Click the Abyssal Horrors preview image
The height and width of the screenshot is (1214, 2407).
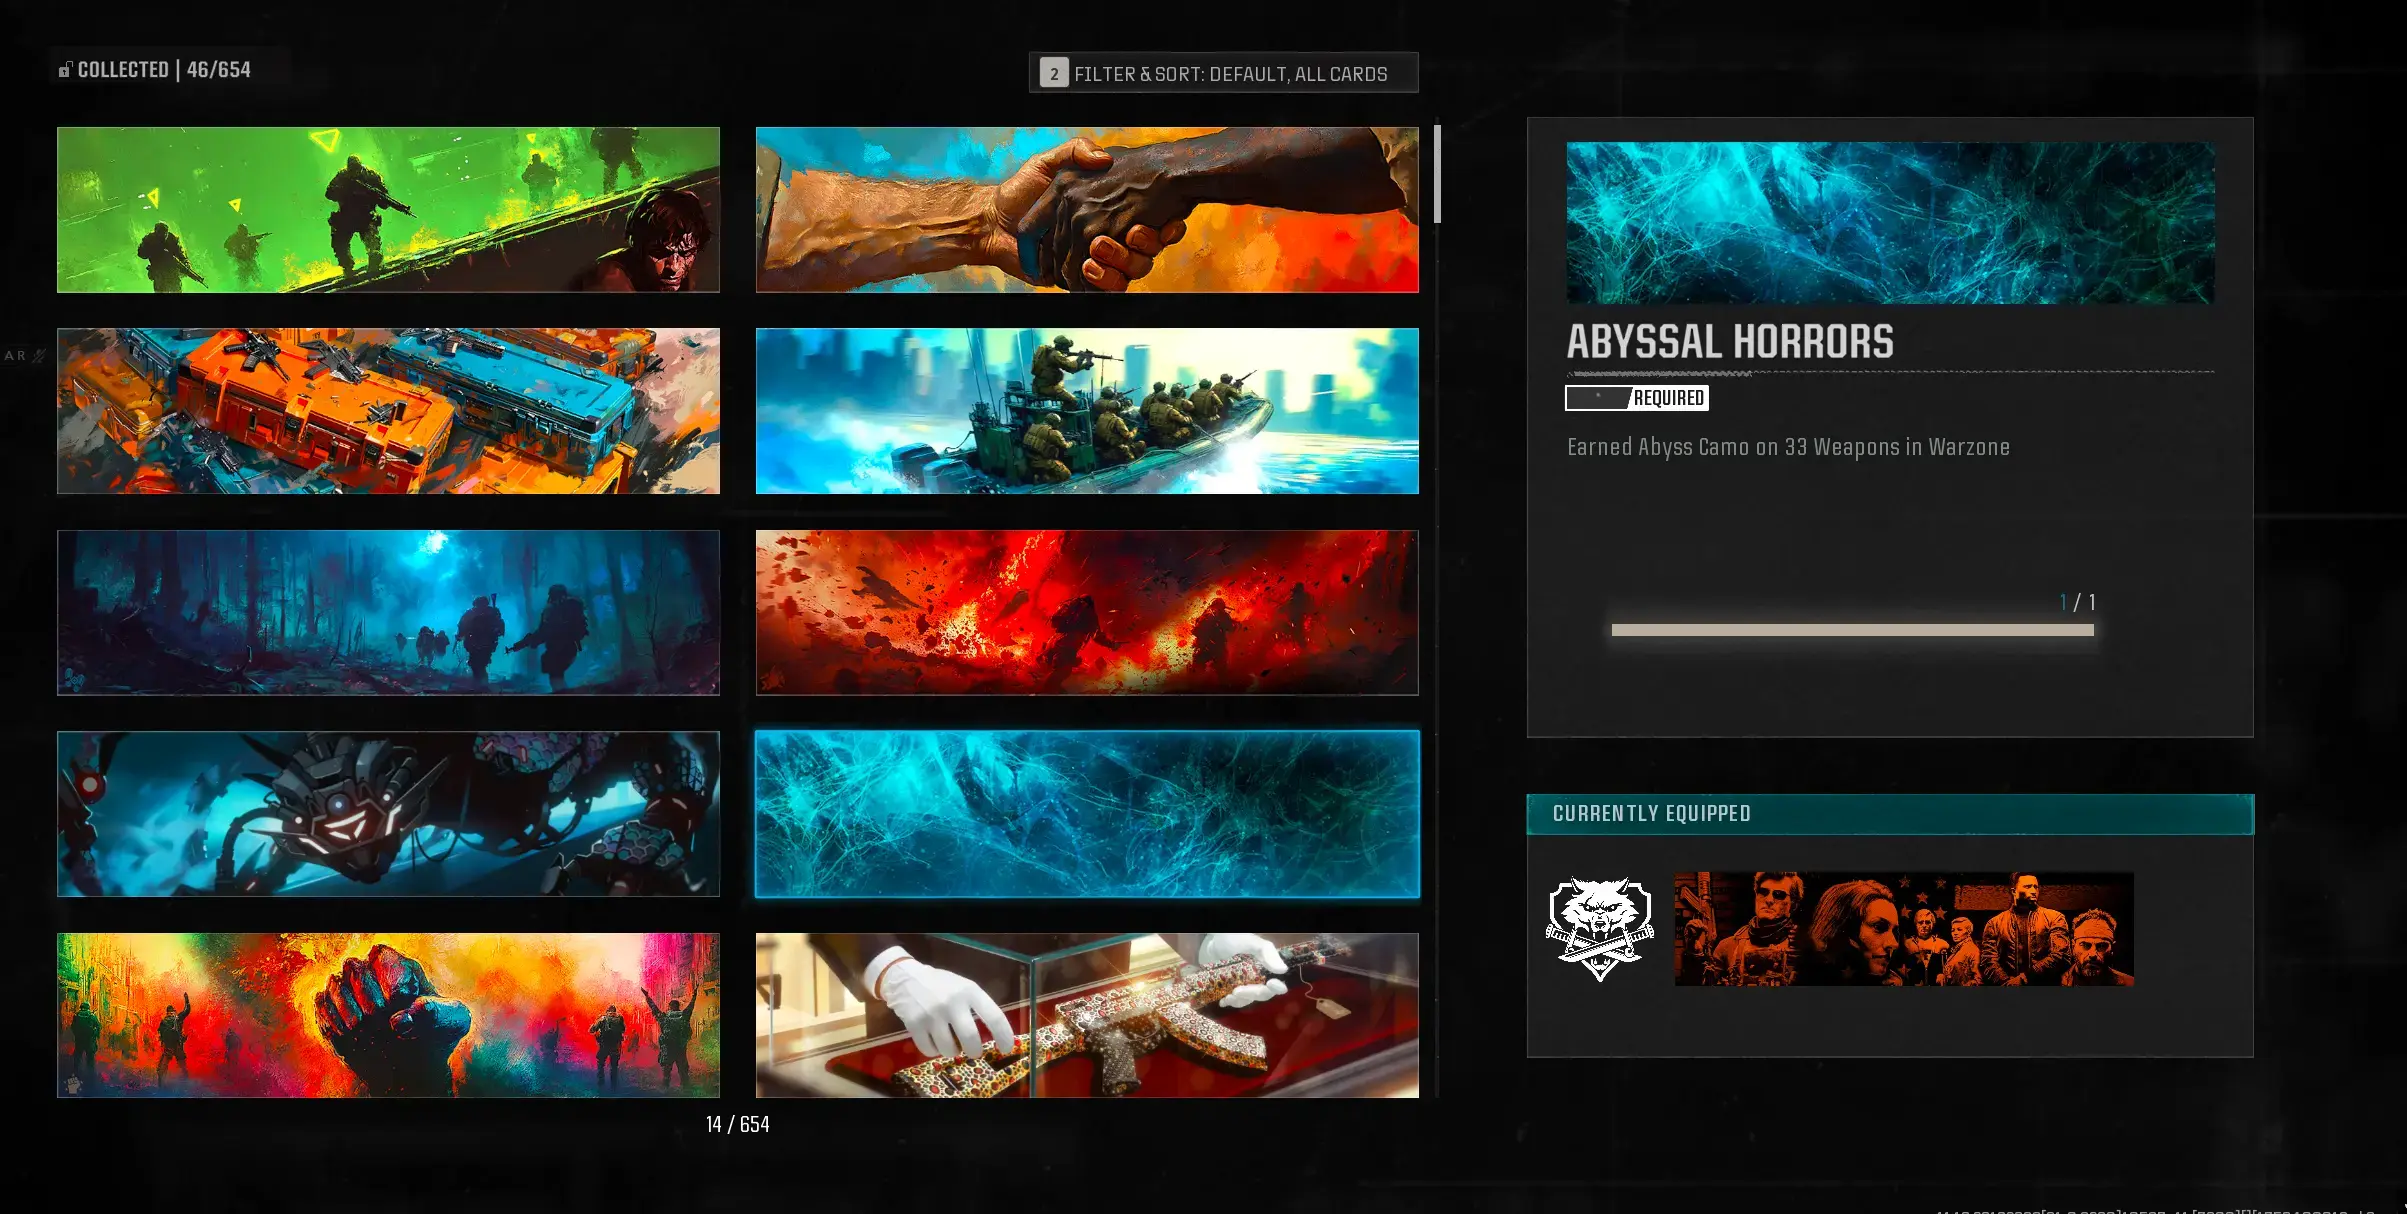[1890, 222]
